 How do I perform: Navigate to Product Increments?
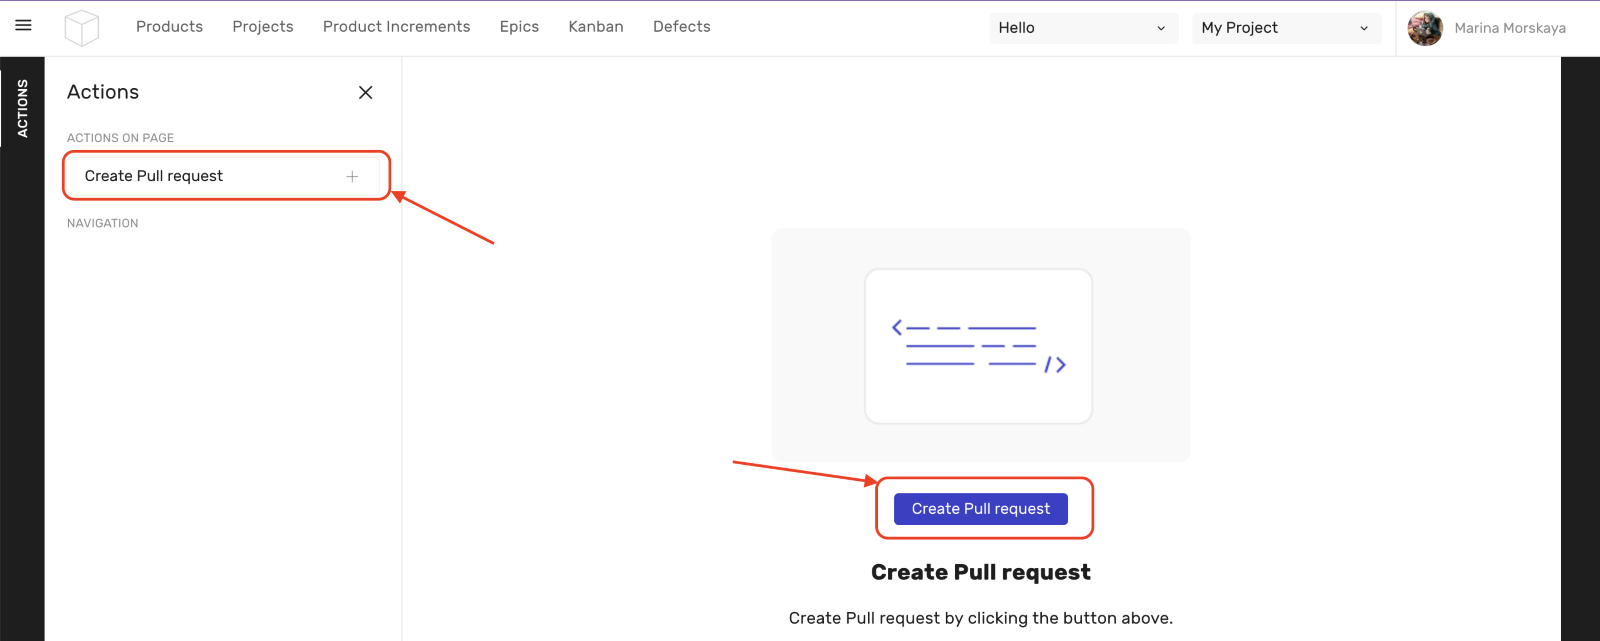(x=396, y=27)
